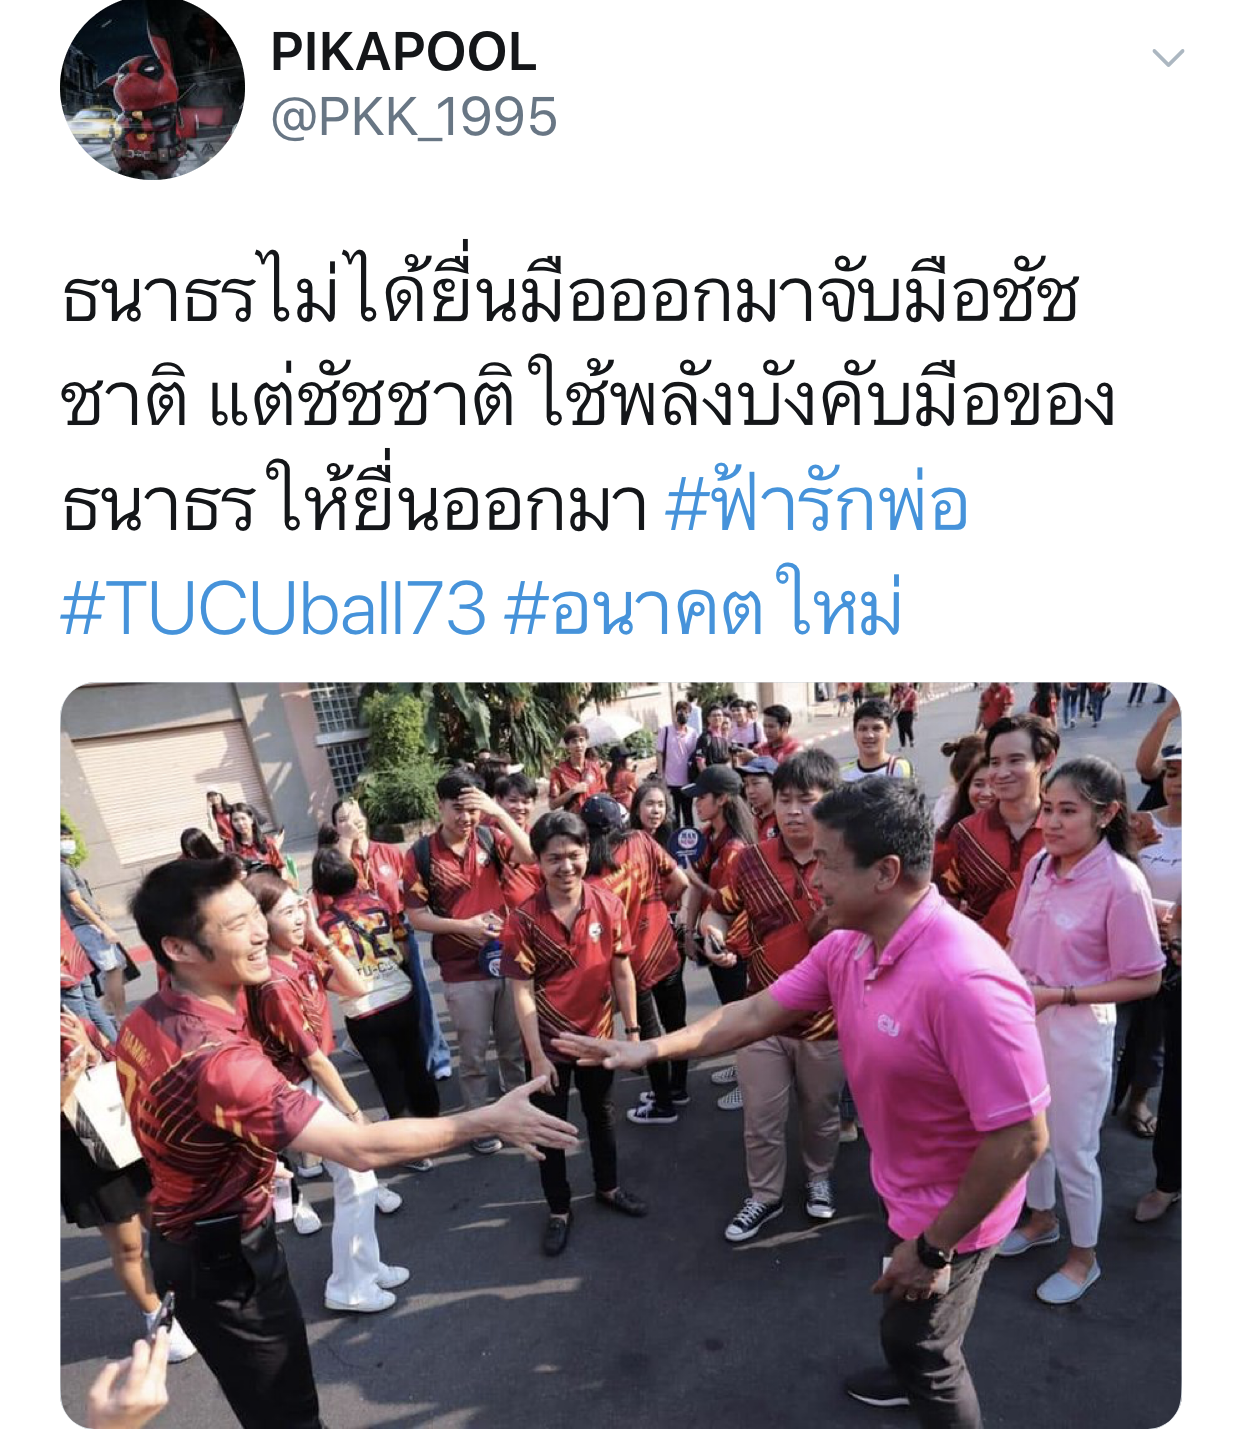1242x1429 pixels.
Task: Open PIKAPOOL's profile avatar picture
Action: [x=152, y=88]
